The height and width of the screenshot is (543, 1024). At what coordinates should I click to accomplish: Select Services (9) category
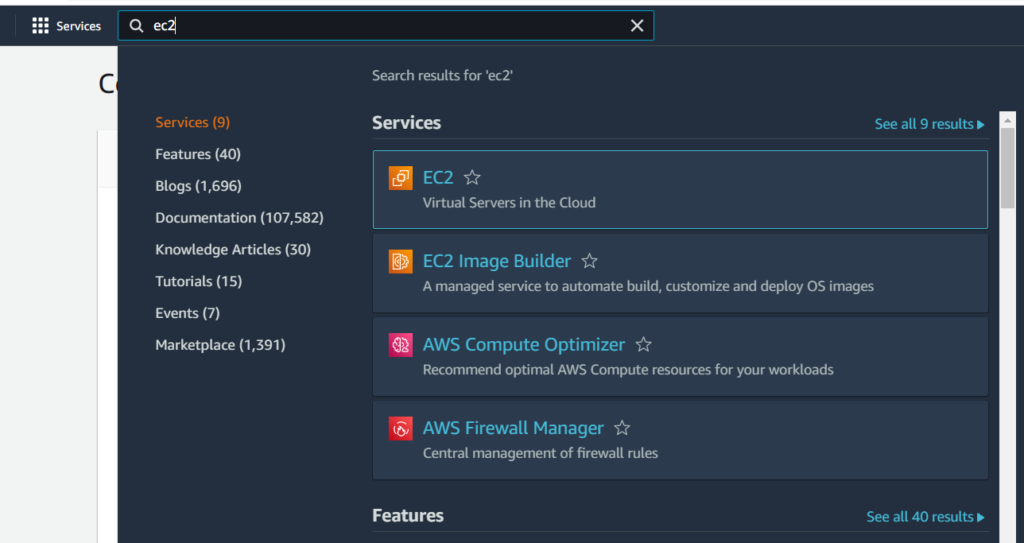(x=193, y=122)
